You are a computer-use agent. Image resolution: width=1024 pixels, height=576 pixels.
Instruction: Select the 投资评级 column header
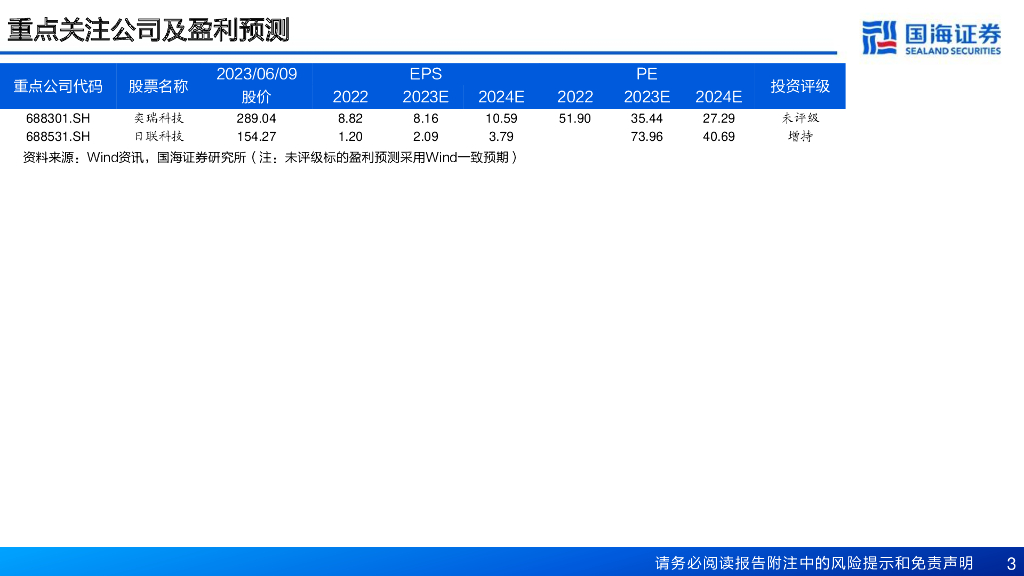pos(800,86)
